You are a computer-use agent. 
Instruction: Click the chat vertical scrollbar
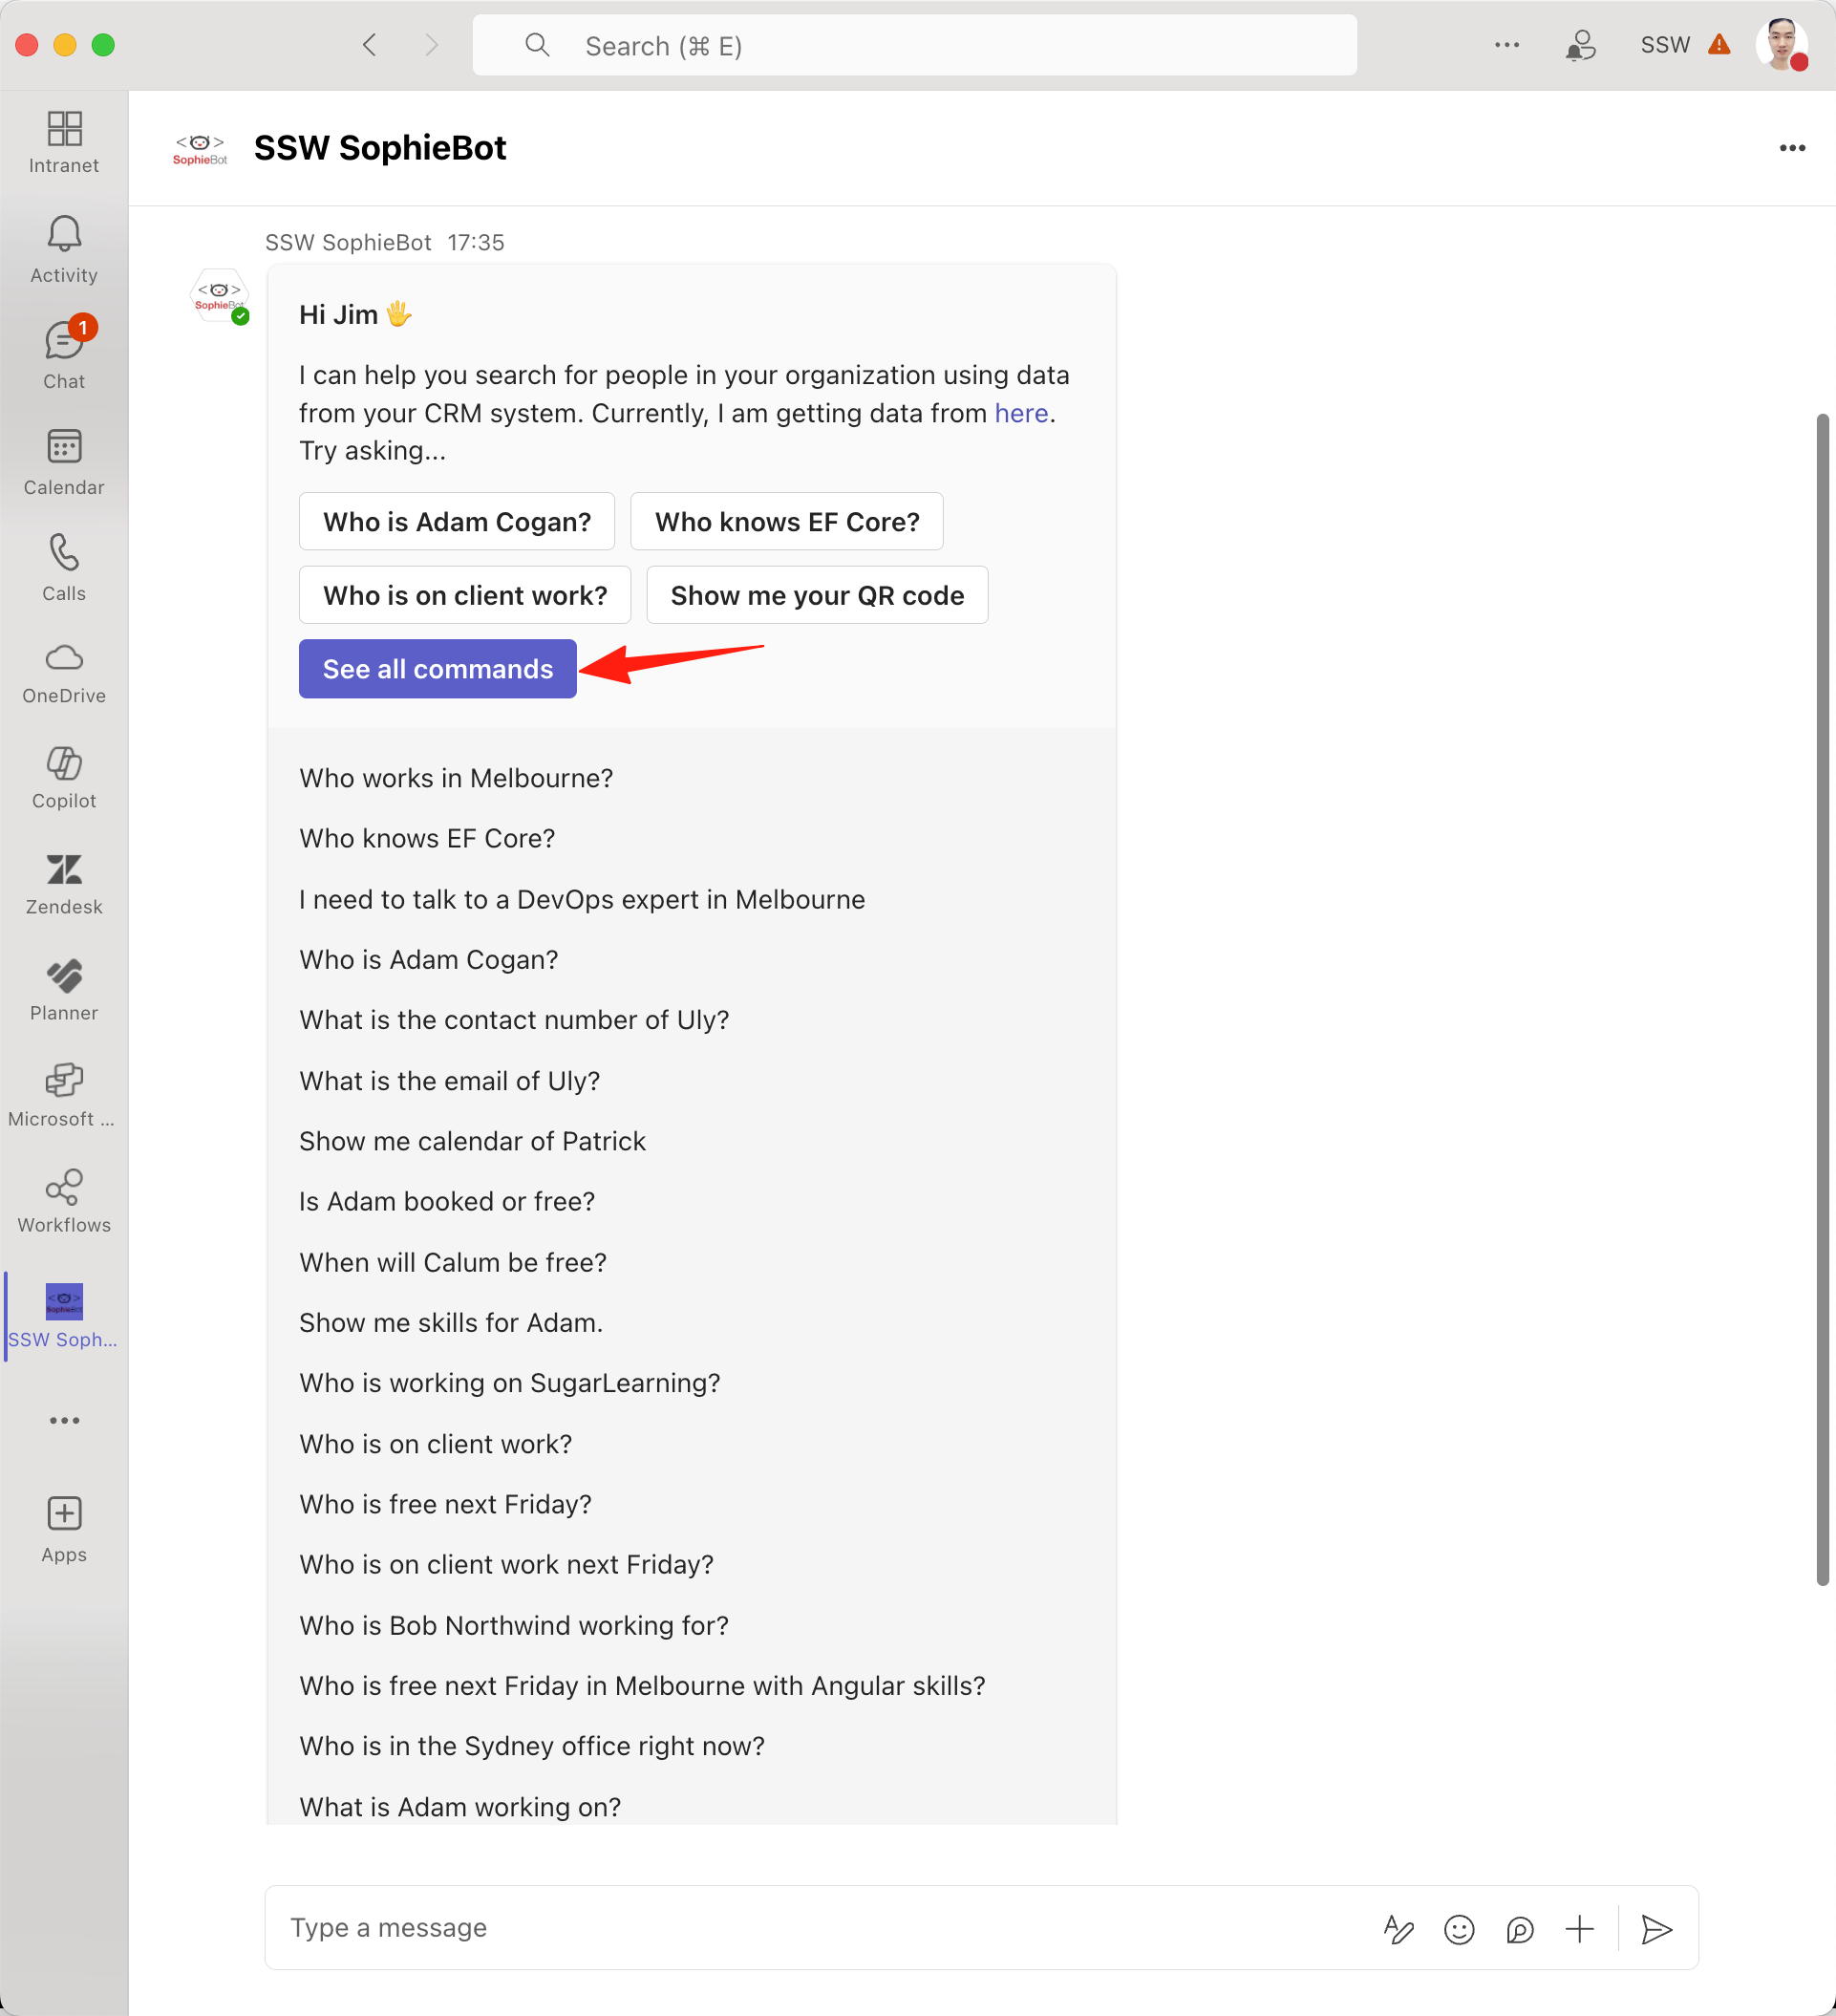point(1822,1000)
